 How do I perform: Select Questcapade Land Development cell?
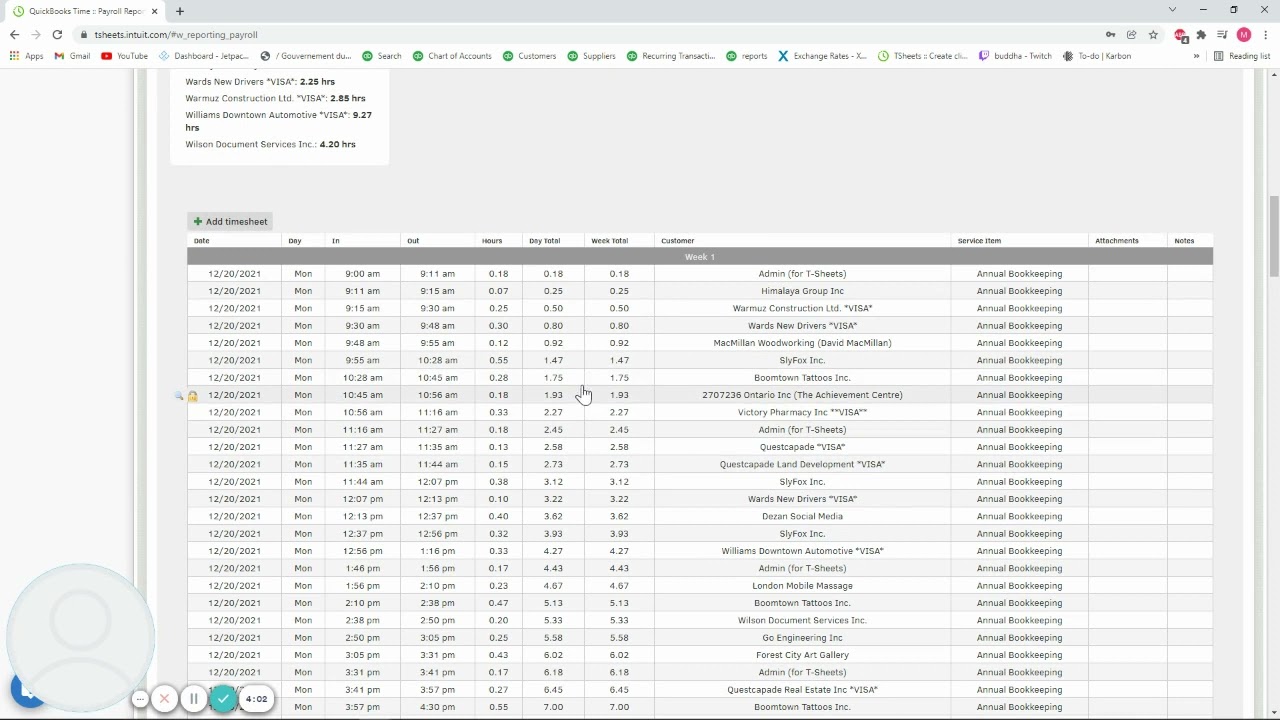(x=802, y=464)
